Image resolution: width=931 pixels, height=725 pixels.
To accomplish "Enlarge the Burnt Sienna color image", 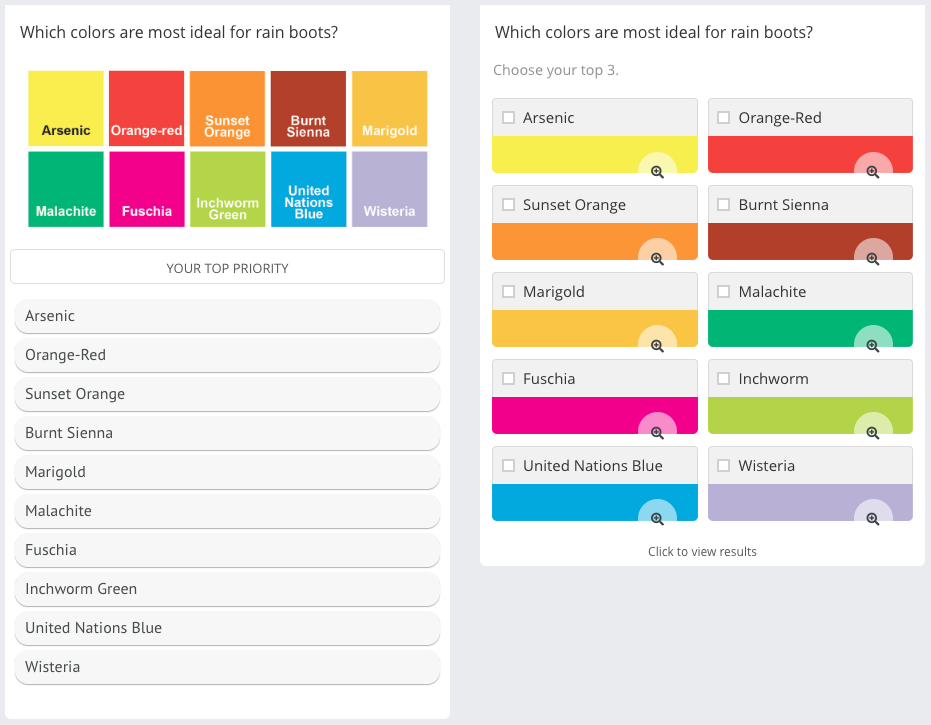I will [873, 259].
